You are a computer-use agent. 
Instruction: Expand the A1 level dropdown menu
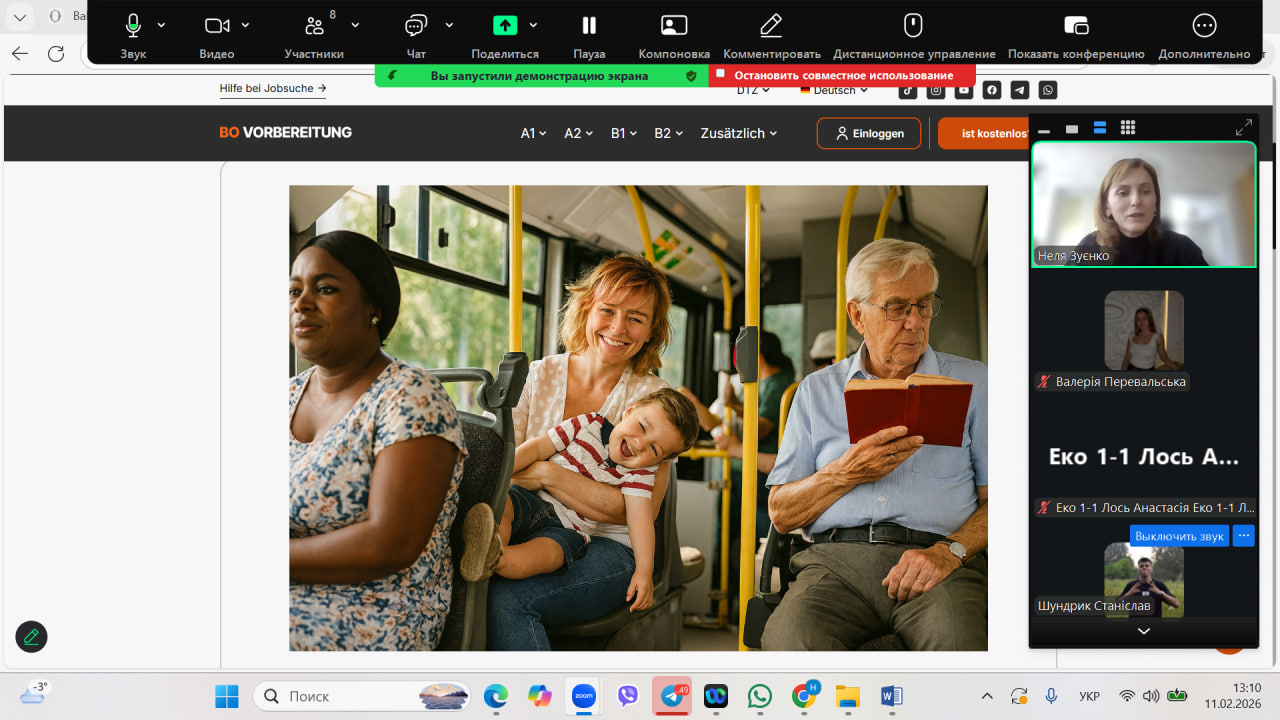point(533,133)
